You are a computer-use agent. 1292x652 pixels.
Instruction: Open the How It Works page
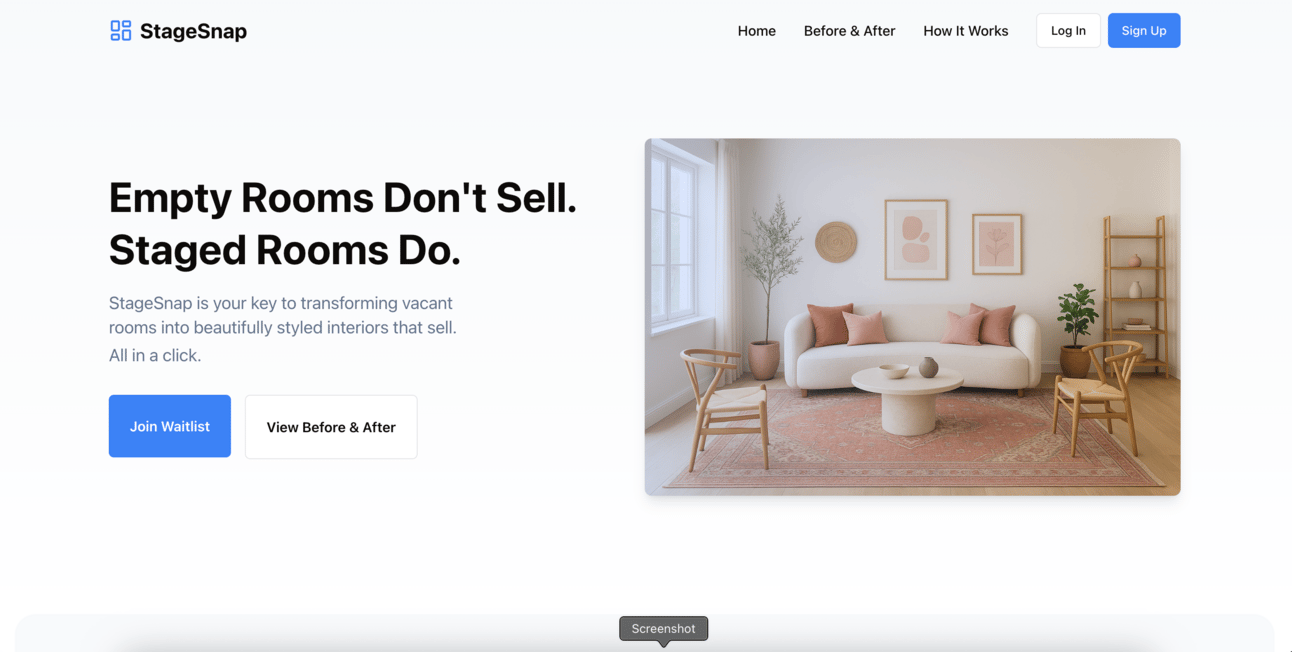[x=966, y=31]
